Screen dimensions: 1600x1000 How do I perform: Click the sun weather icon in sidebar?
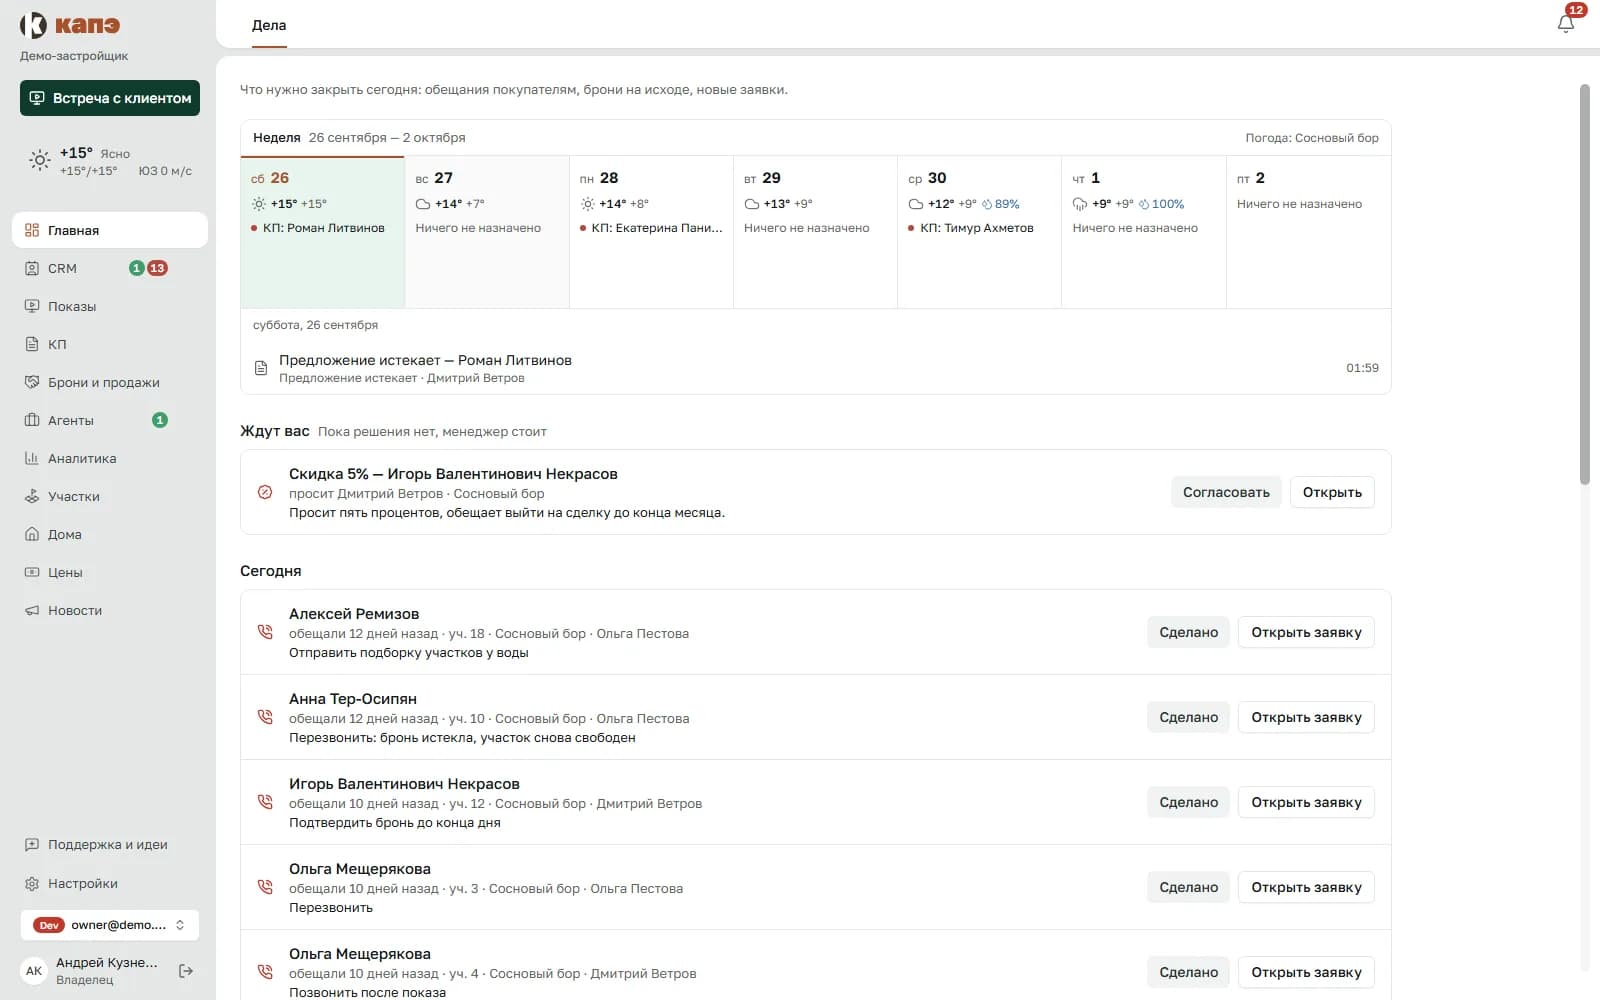39,160
